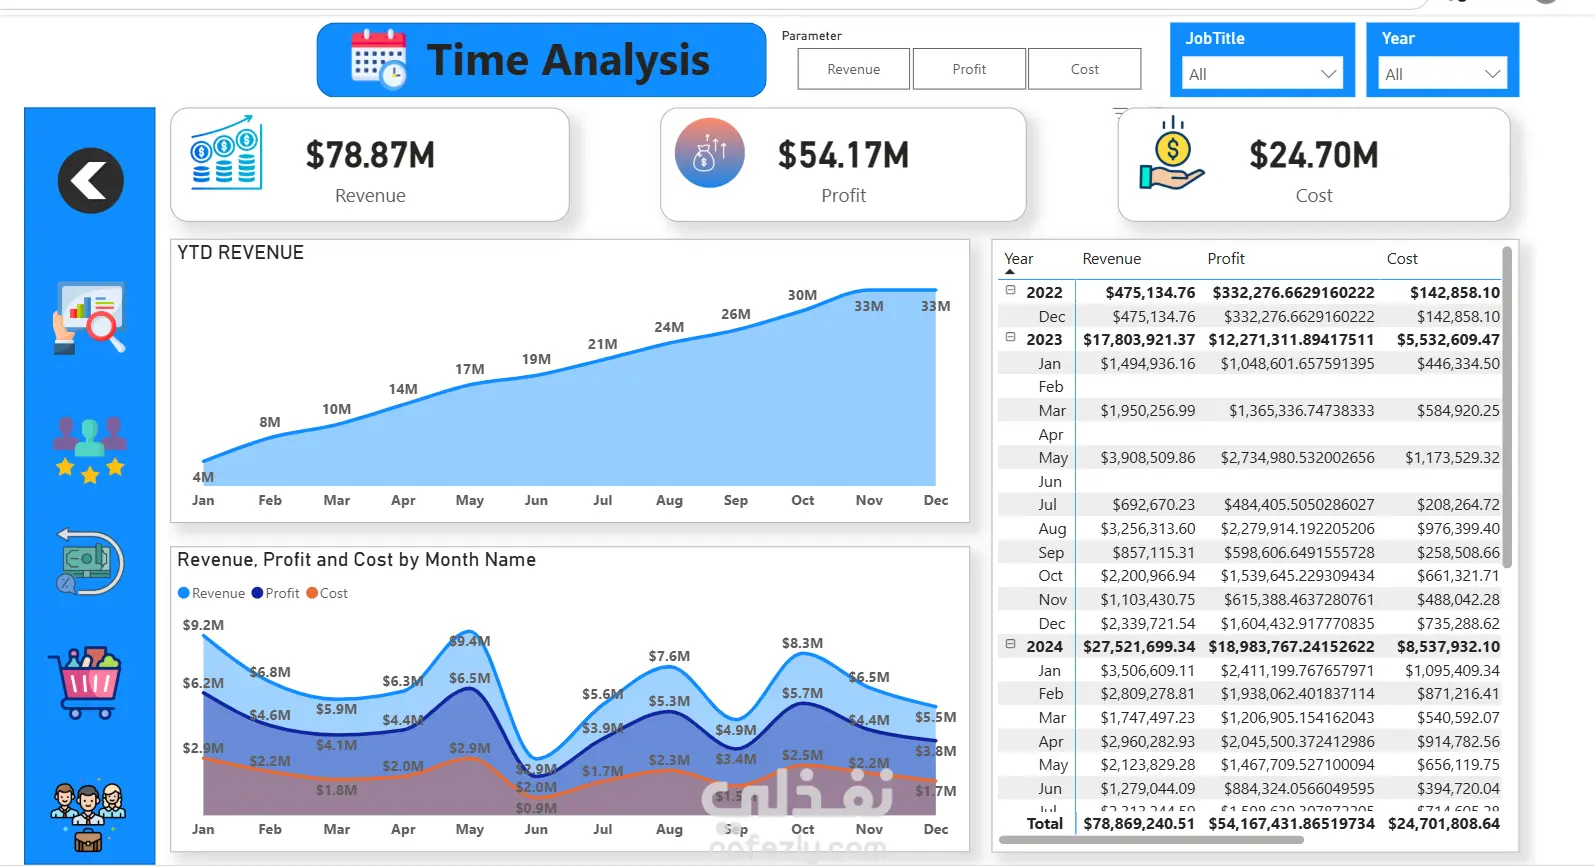Open the customer ratings page icon
The image size is (1595, 866).
point(89,449)
